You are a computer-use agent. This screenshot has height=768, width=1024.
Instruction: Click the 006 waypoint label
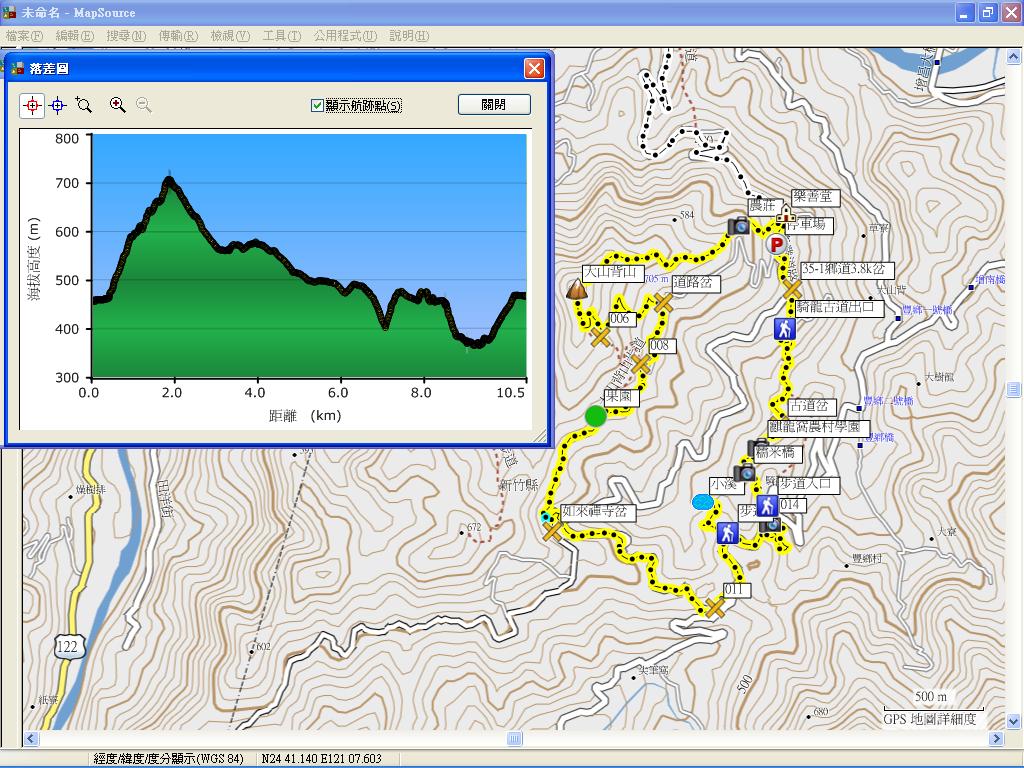click(622, 319)
